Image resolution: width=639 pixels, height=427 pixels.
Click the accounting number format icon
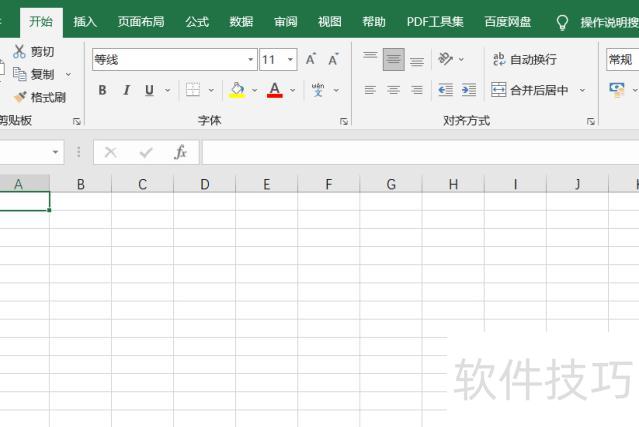pos(617,90)
